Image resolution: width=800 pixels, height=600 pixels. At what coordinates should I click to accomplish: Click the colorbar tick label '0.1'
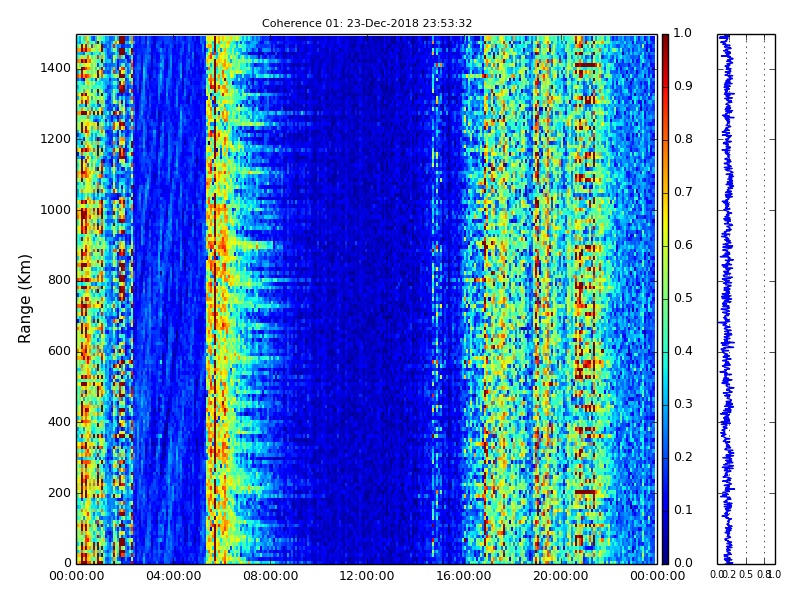pyautogui.click(x=683, y=510)
